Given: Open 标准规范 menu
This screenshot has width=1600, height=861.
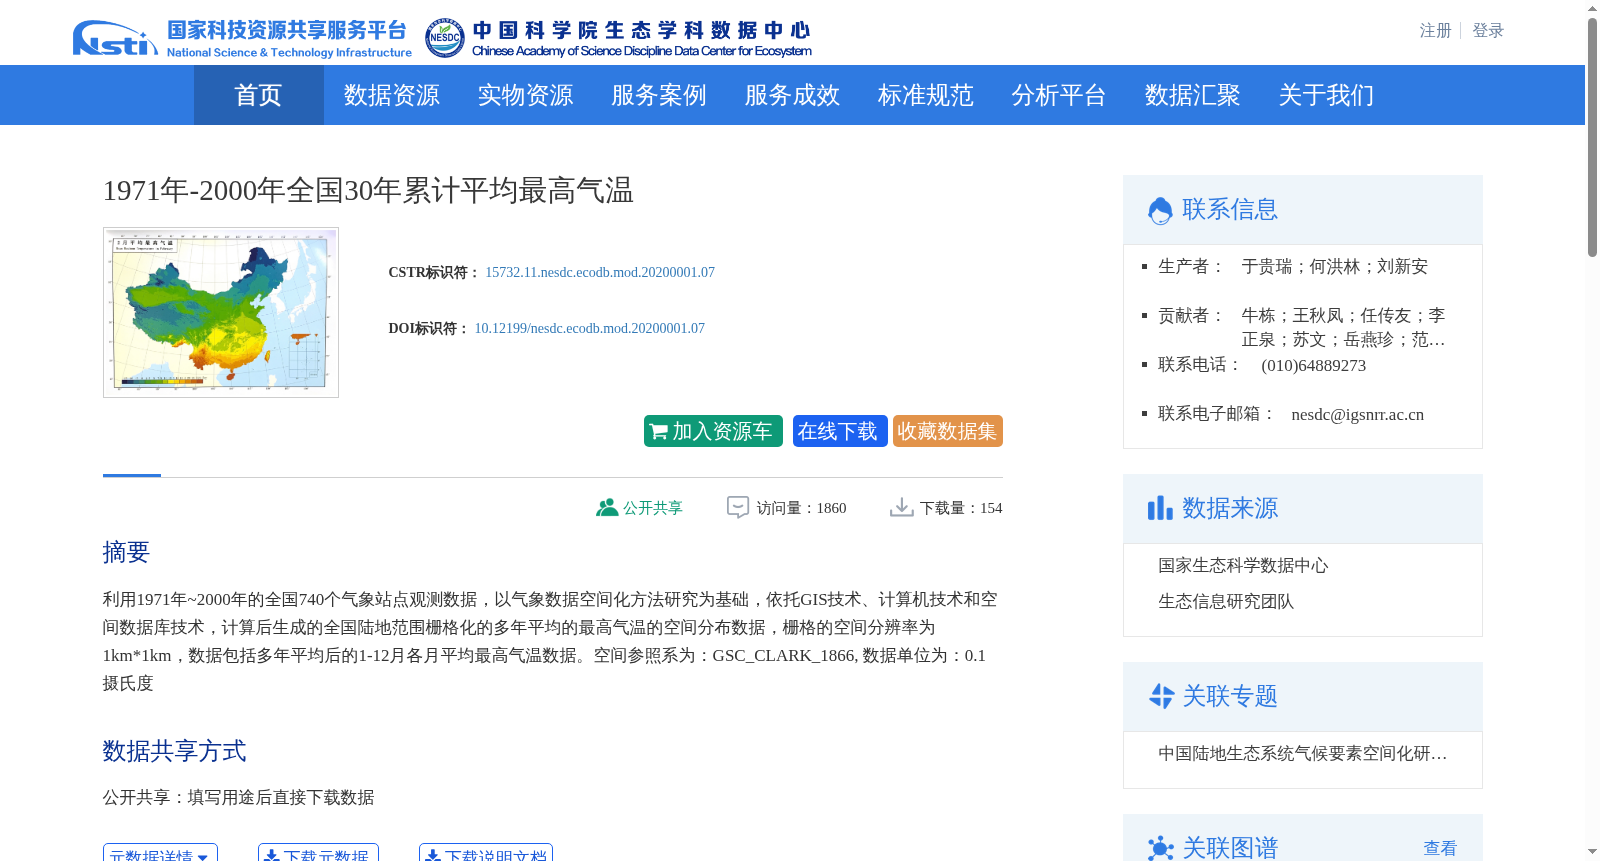Looking at the screenshot, I should (x=926, y=95).
